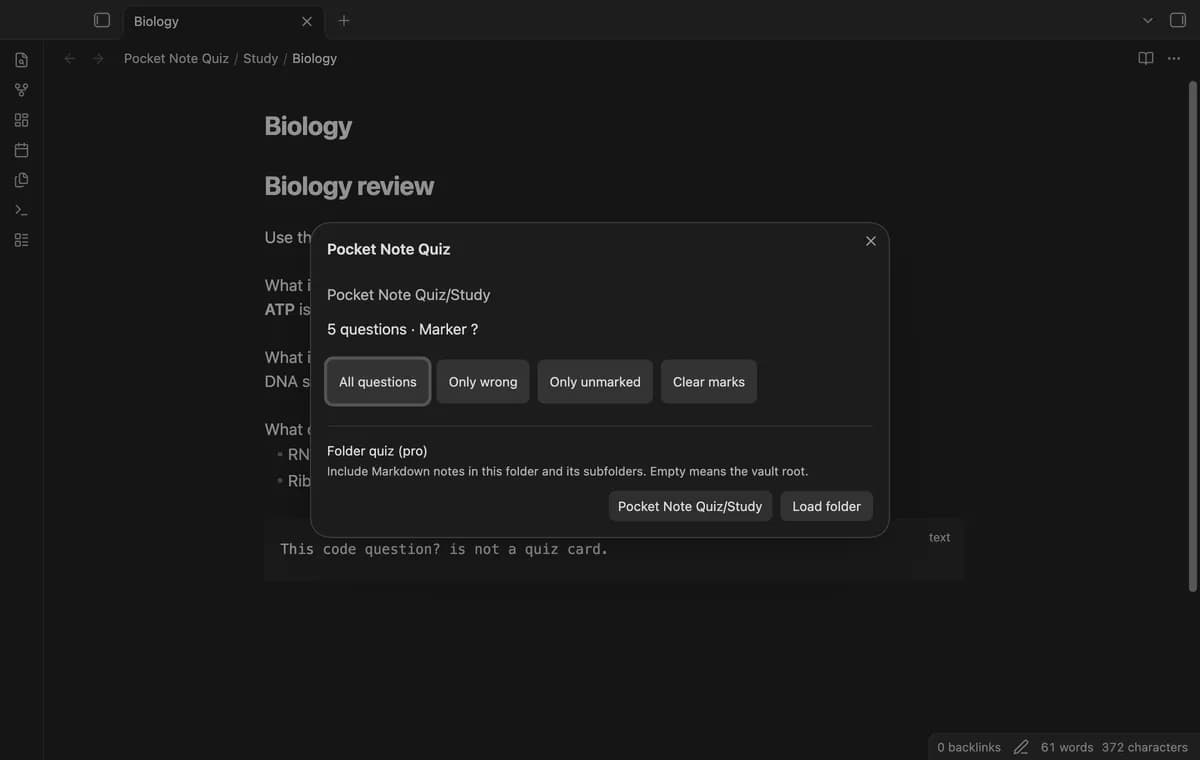
Task: Toggle the right sidebar panel icon
Action: click(1177, 20)
